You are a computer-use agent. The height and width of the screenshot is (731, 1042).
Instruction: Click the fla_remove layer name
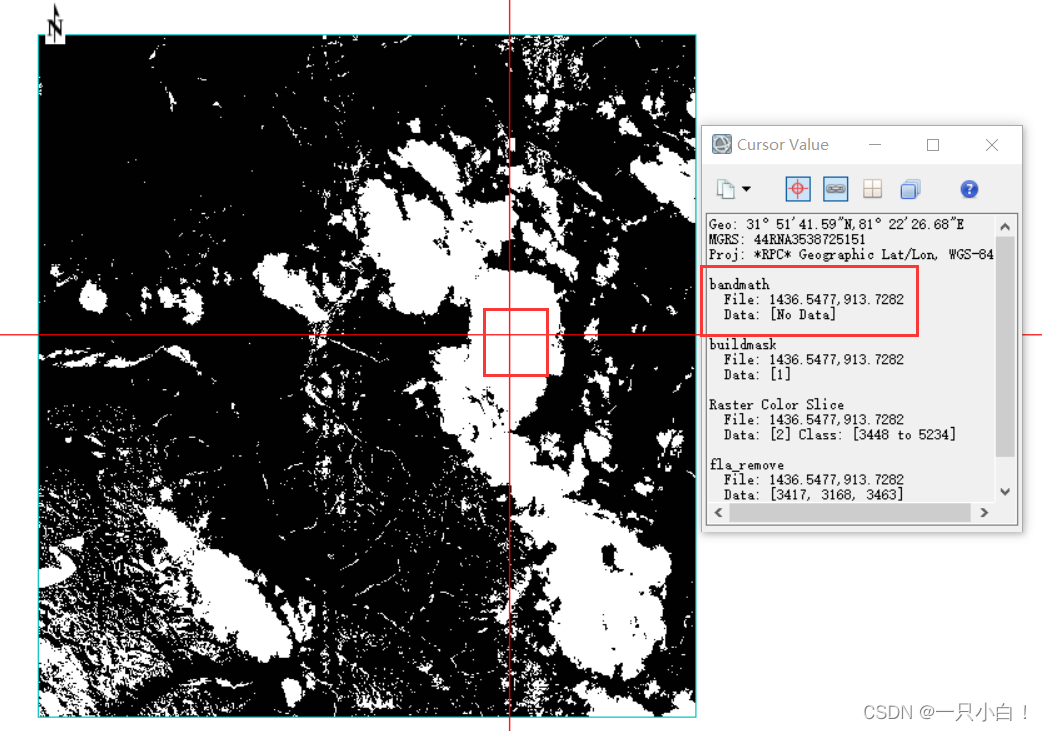coord(746,465)
